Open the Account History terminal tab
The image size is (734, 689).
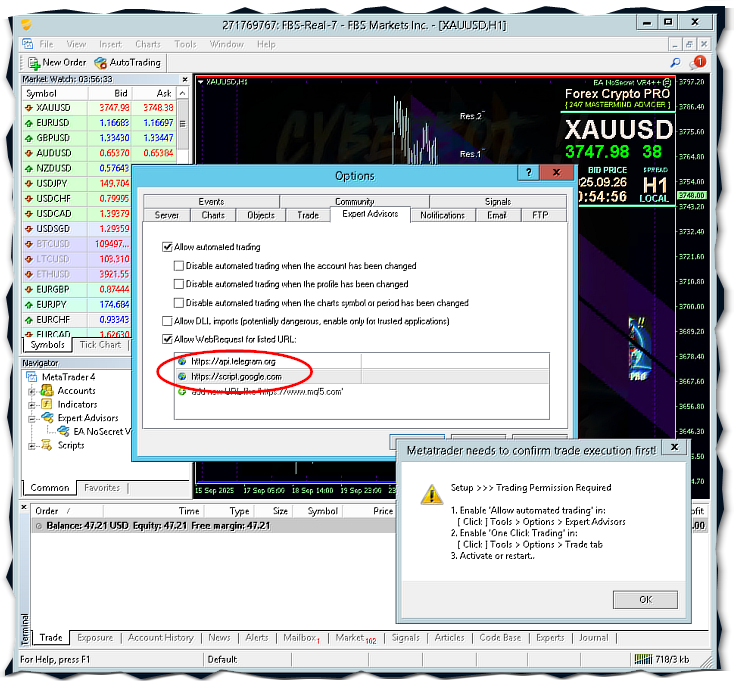[x=161, y=638]
